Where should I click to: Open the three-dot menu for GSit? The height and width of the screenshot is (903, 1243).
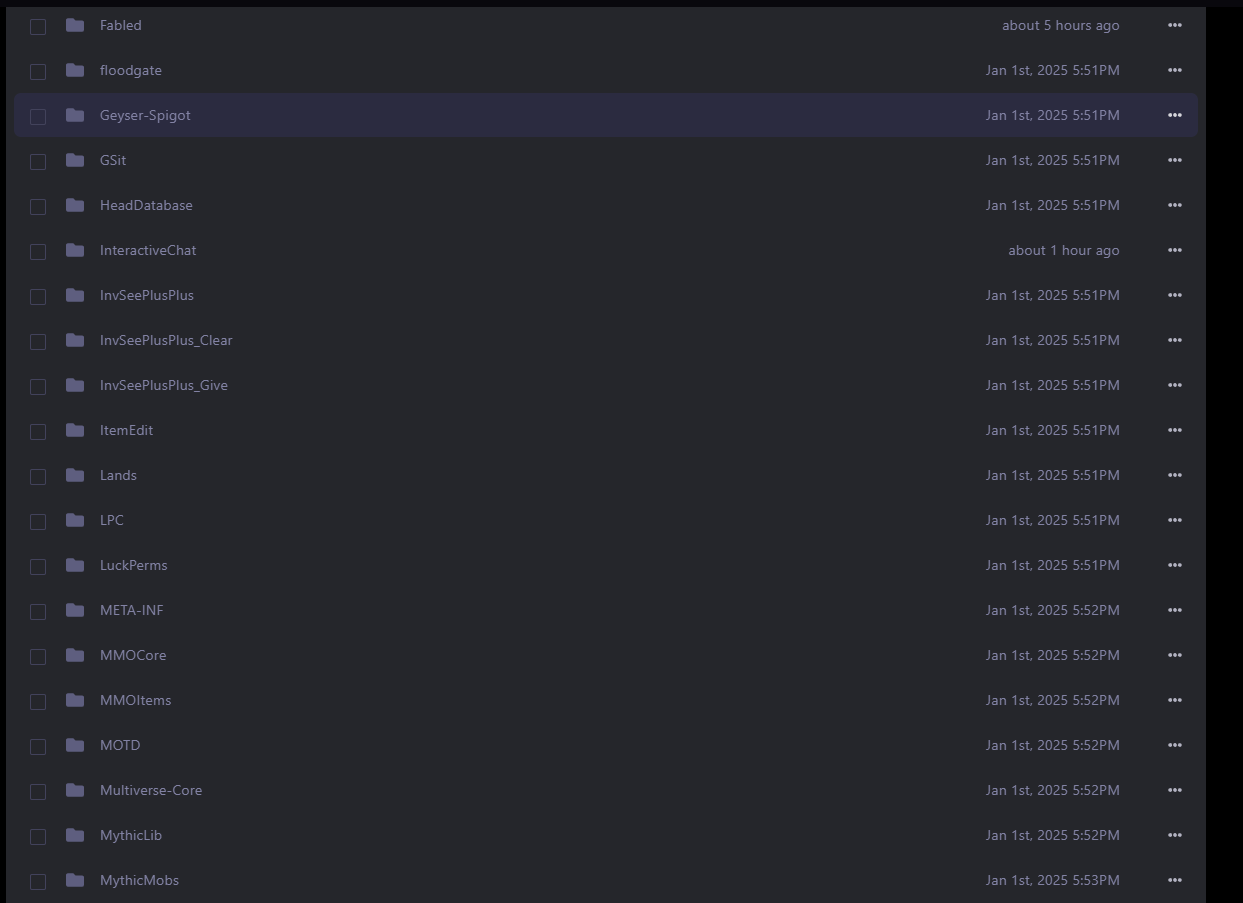point(1175,160)
